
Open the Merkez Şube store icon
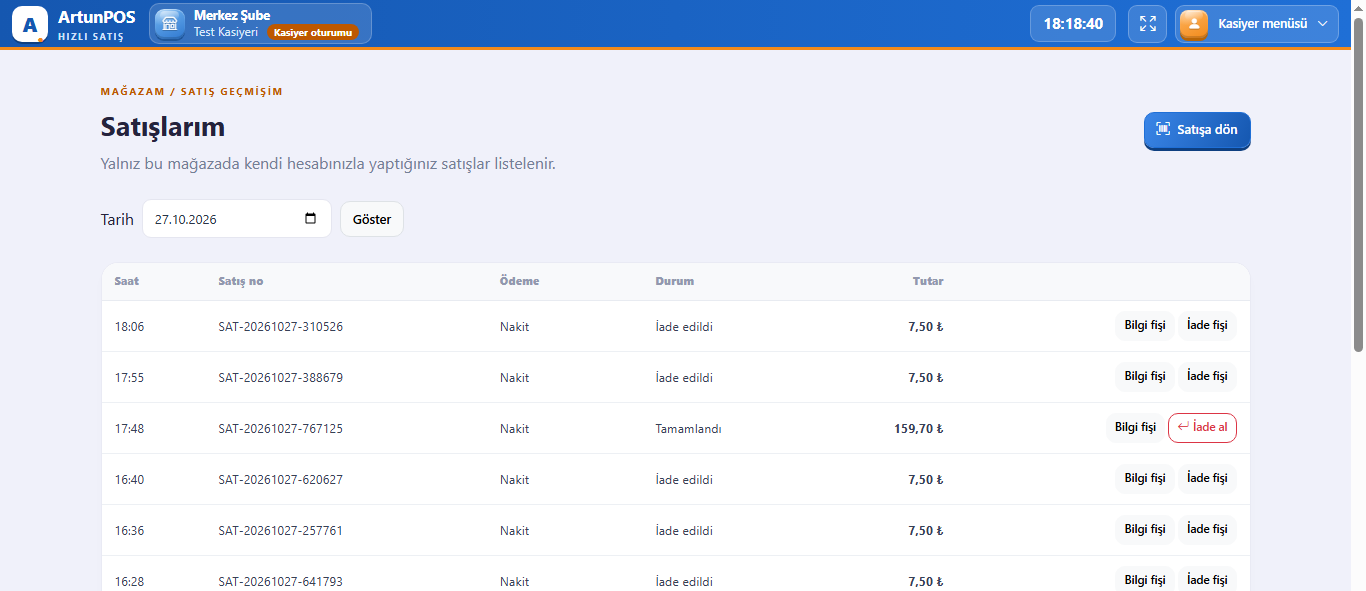pos(170,24)
